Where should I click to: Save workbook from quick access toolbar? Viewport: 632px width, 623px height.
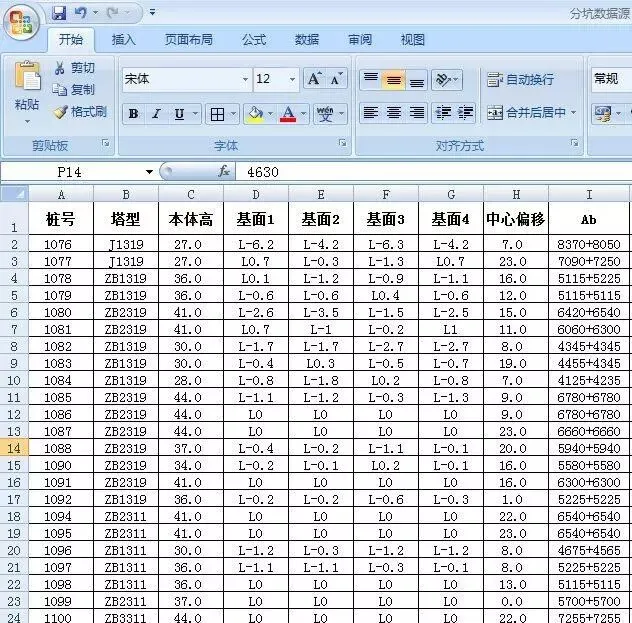[59, 13]
